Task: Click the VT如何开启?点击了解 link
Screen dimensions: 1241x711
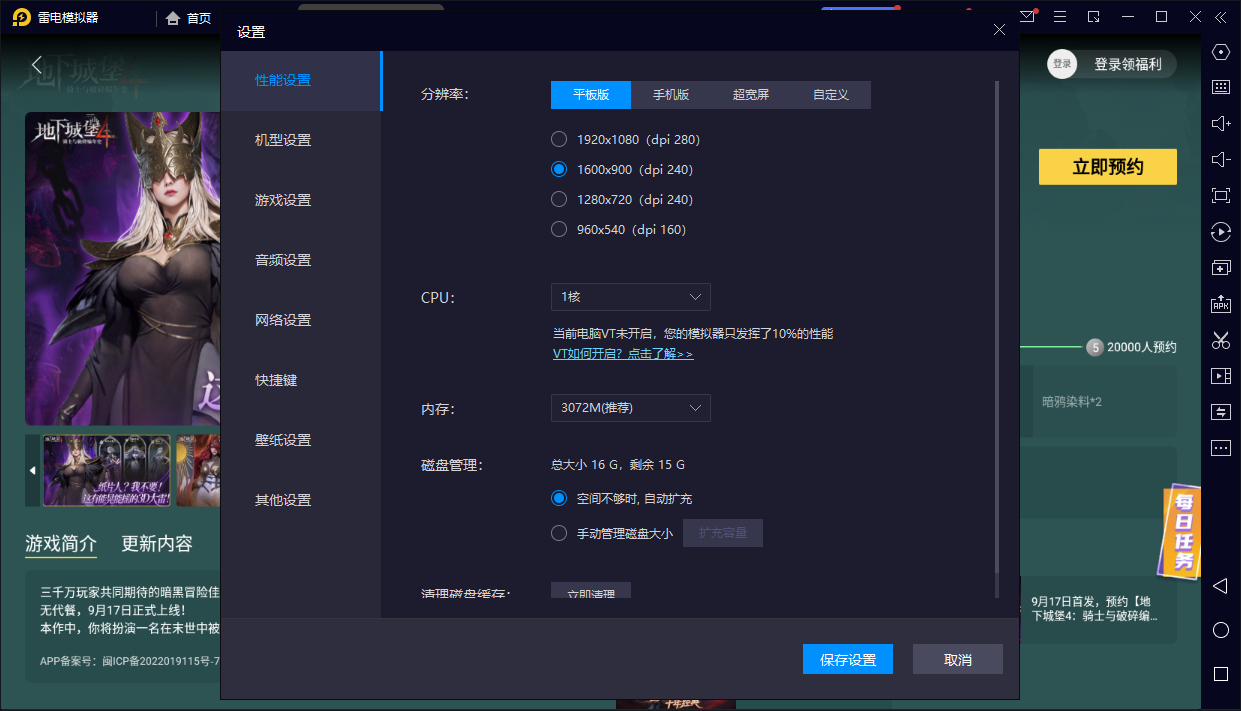Action: [x=623, y=354]
